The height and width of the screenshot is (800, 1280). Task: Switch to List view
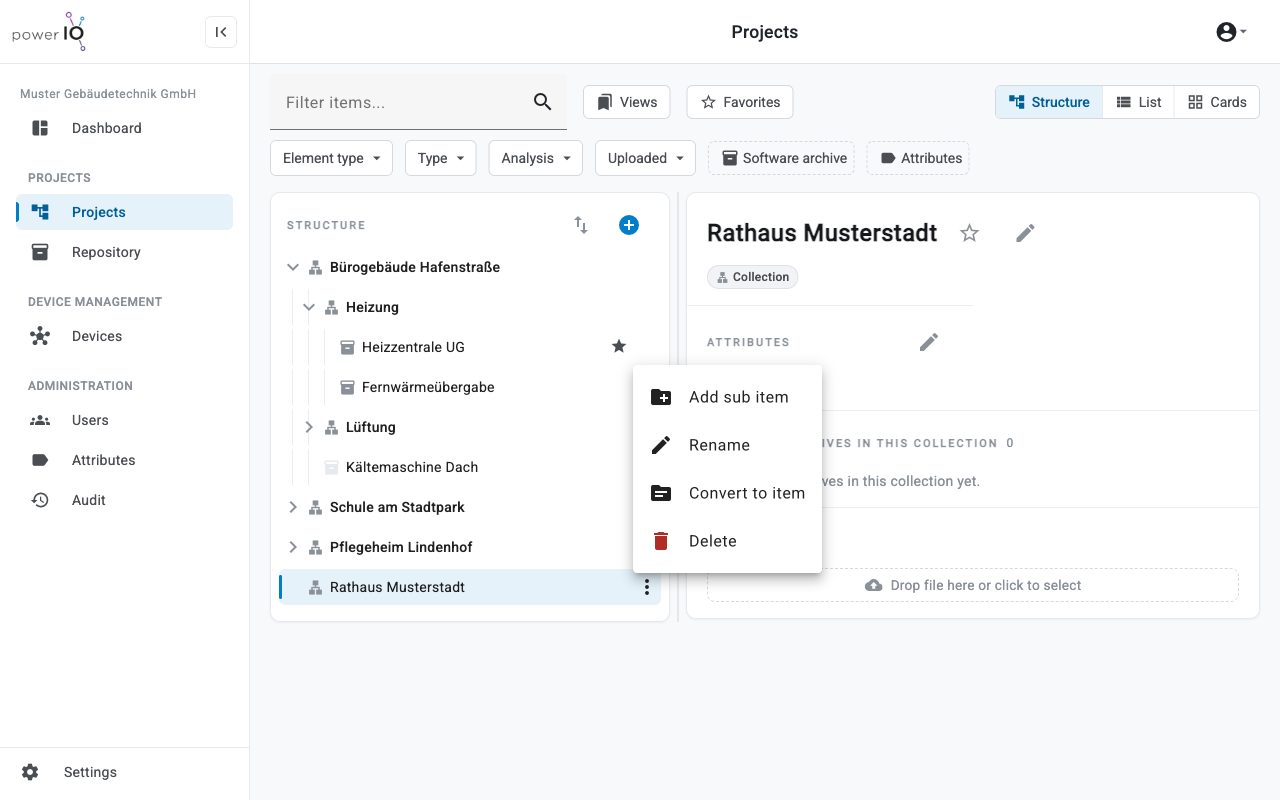pos(1139,102)
